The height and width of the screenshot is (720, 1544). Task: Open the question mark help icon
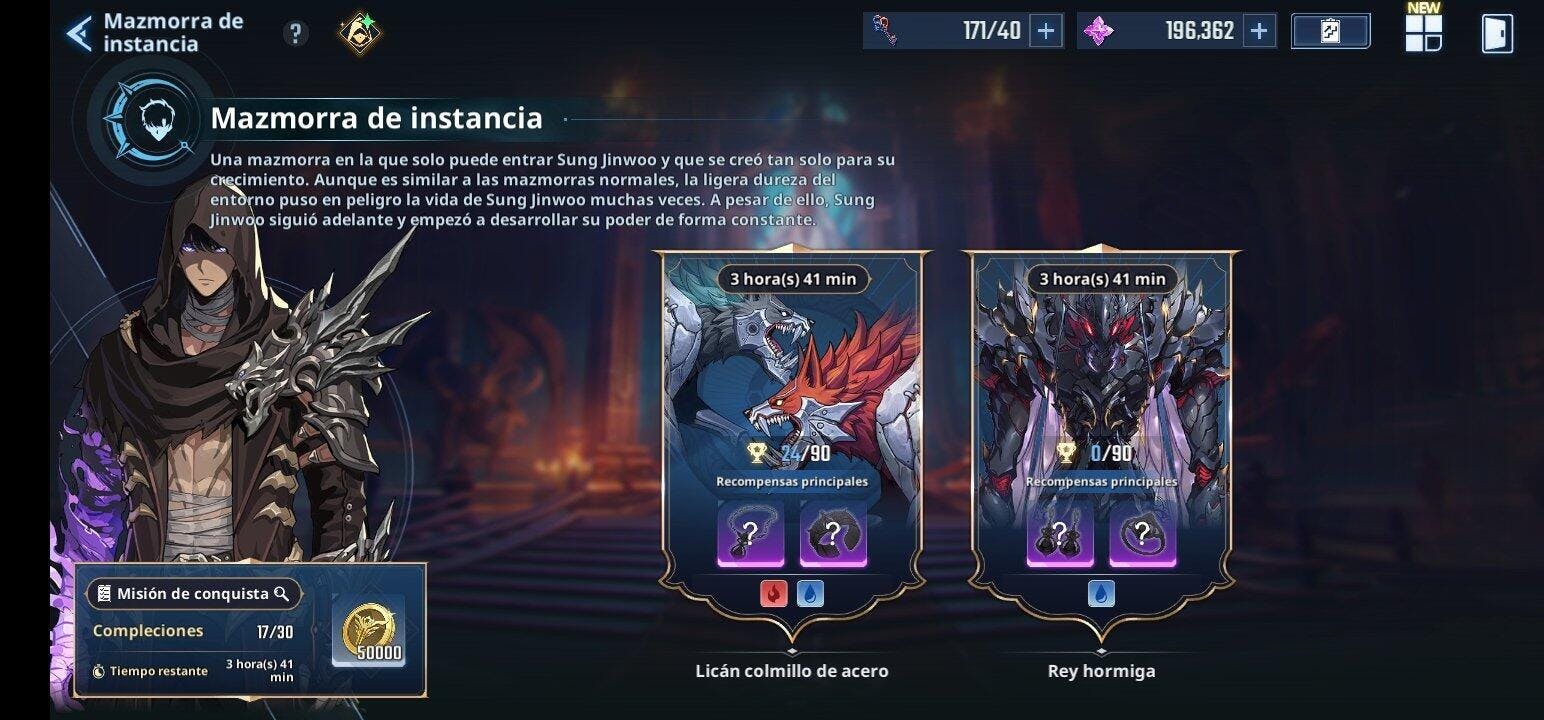294,34
